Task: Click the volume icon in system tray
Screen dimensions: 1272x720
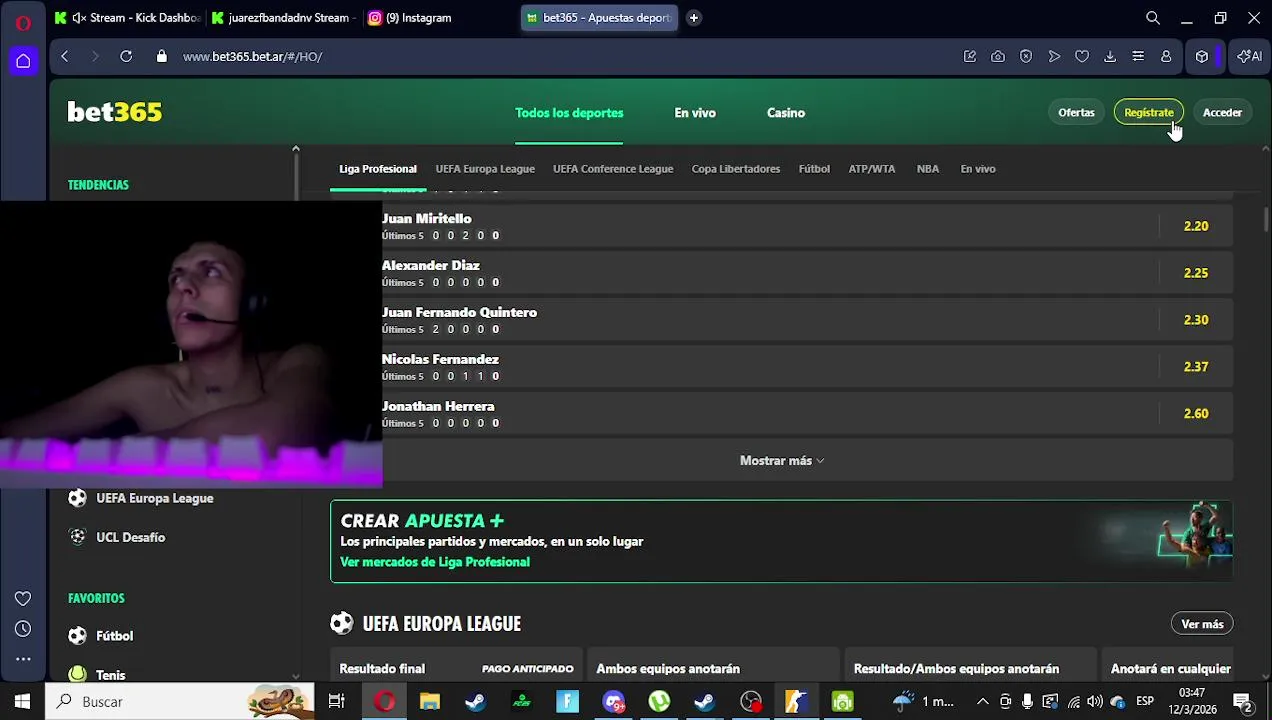Action: (1095, 702)
